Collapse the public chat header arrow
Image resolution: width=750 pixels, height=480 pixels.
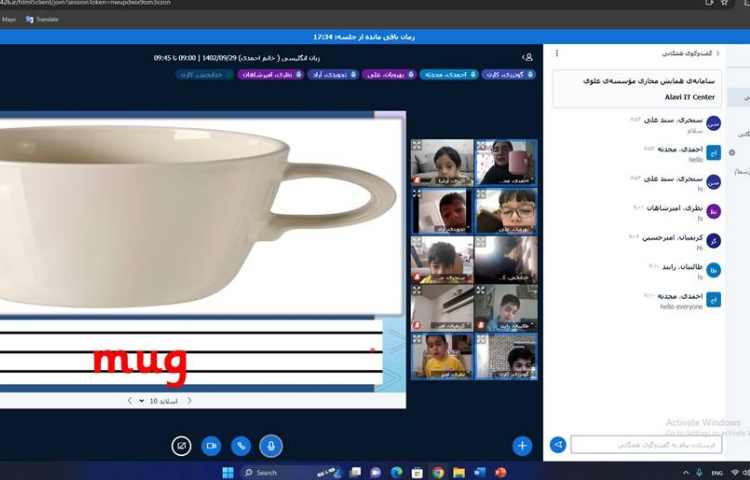pos(717,53)
